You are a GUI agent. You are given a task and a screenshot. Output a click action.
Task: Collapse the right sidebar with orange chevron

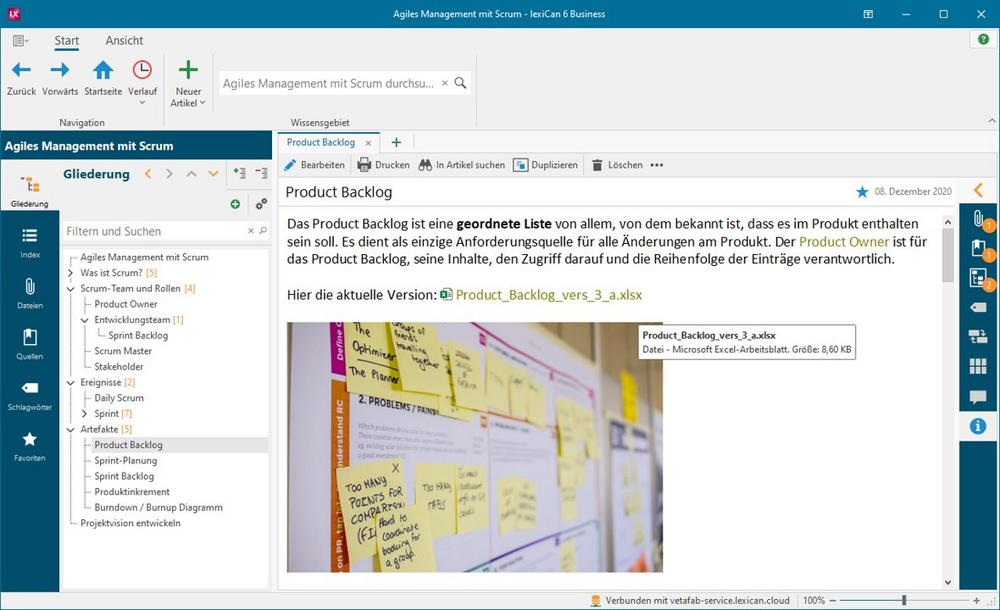click(x=978, y=190)
